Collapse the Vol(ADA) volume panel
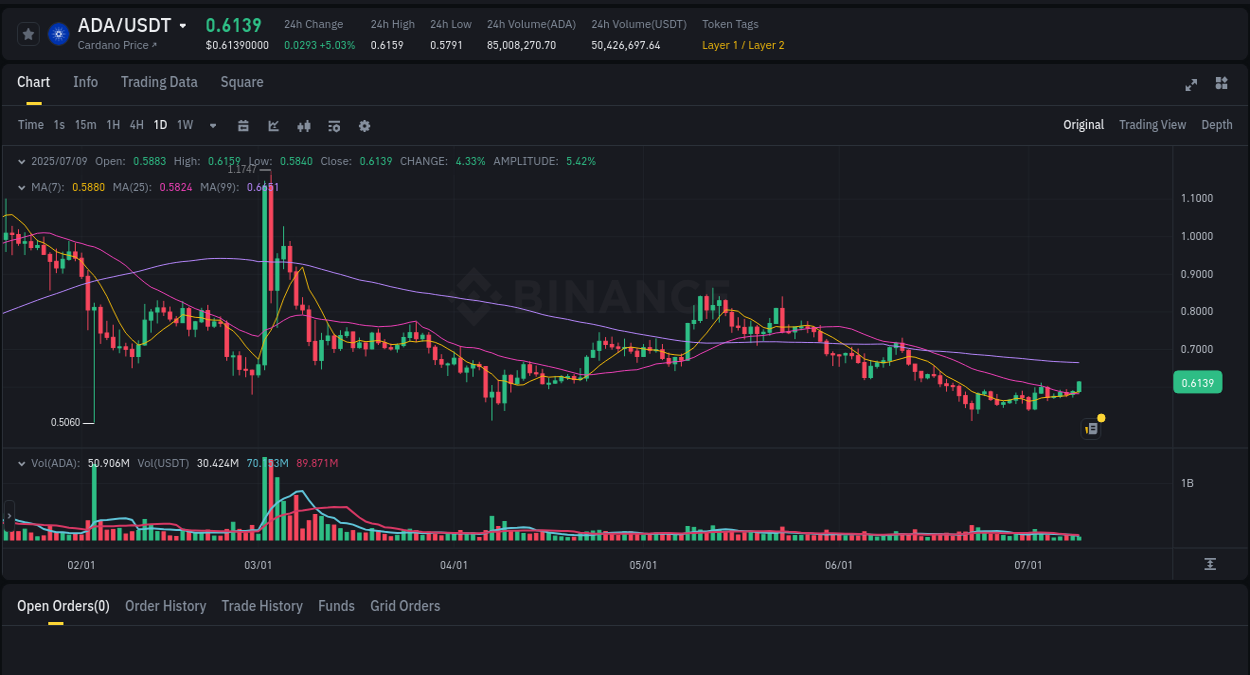This screenshot has height=675, width=1250. (21, 463)
